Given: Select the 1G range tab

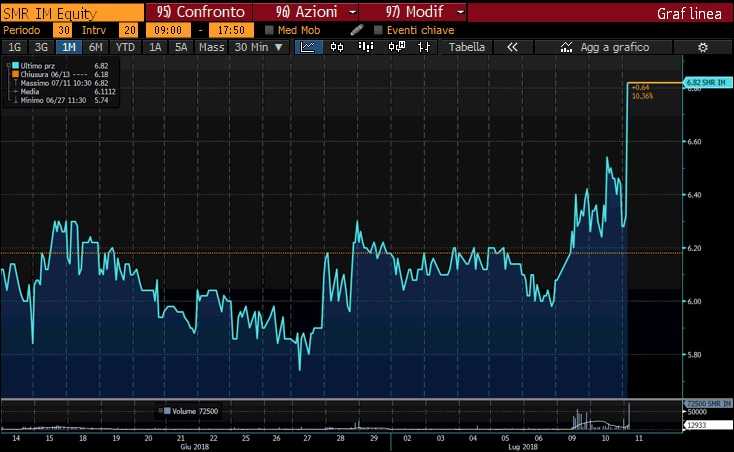Looking at the screenshot, I should pos(15,47).
